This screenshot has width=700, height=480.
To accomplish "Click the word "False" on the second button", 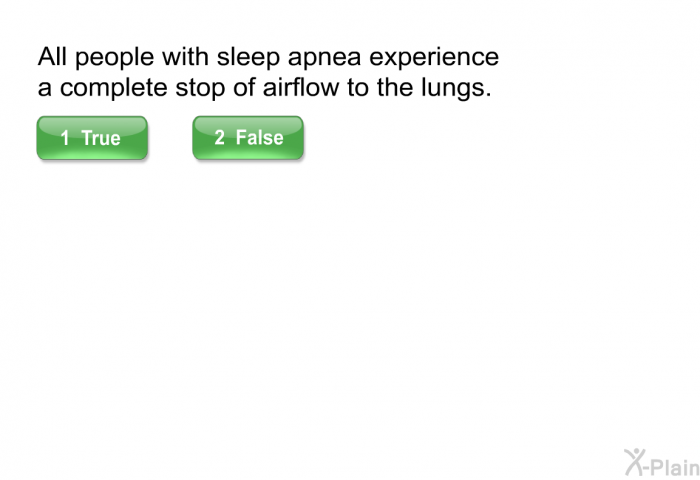I will pos(259,138).
